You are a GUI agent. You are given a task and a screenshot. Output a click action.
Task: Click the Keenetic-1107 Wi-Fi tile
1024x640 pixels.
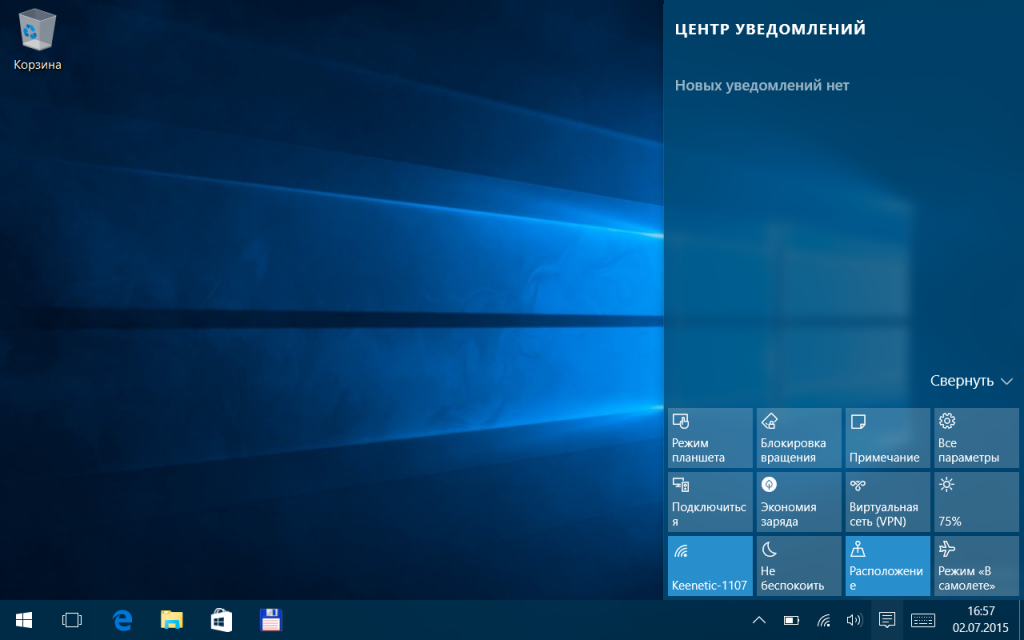(710, 566)
